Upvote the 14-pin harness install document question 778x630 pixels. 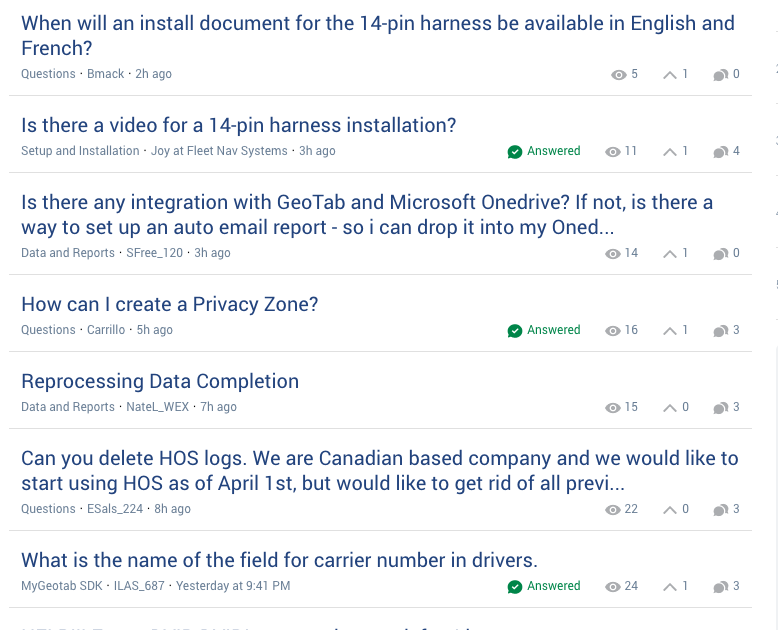669,75
